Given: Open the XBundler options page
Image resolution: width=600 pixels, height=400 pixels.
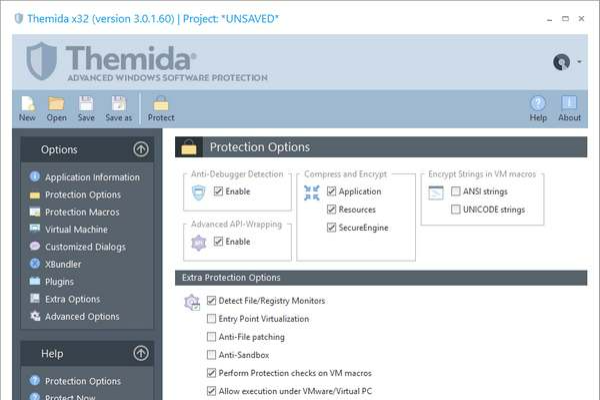Looking at the screenshot, I should pyautogui.click(x=63, y=264).
